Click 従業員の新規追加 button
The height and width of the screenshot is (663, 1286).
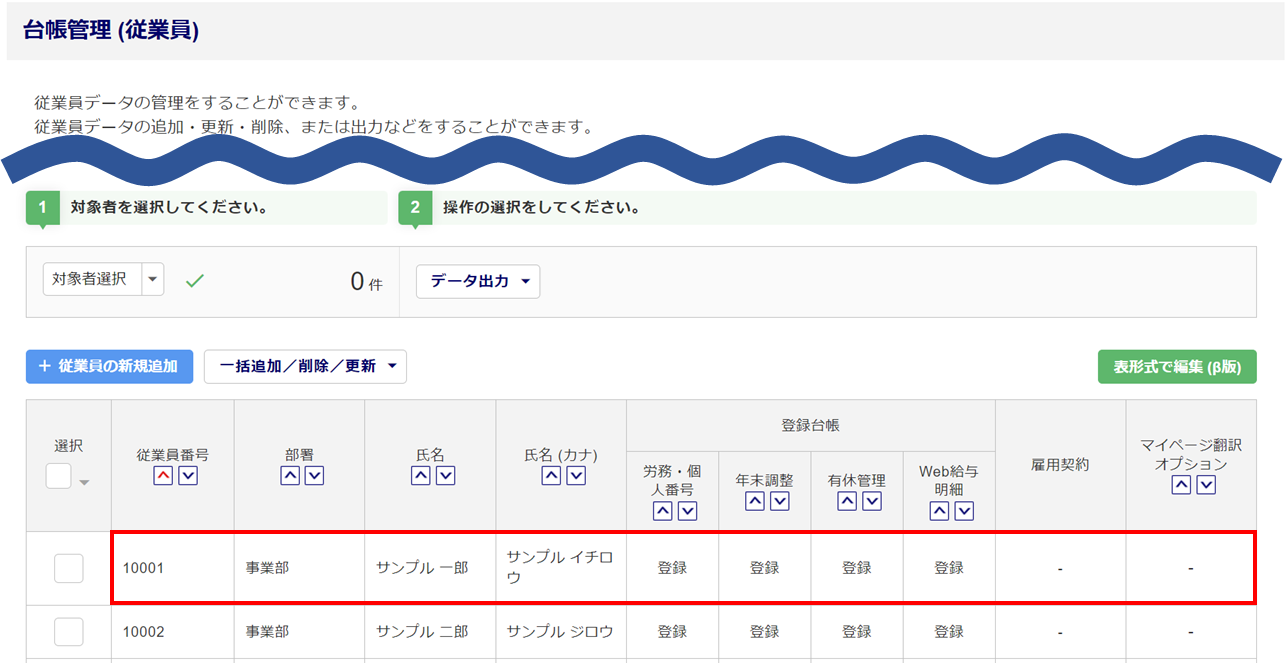pos(109,367)
